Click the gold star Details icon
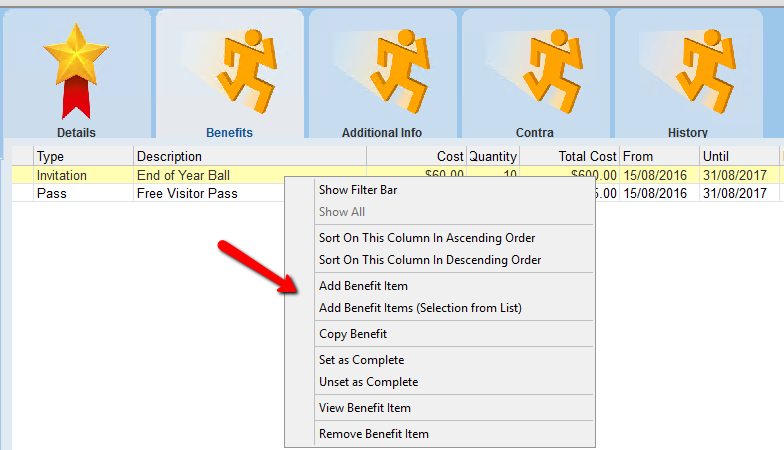The image size is (784, 450). pos(77,68)
